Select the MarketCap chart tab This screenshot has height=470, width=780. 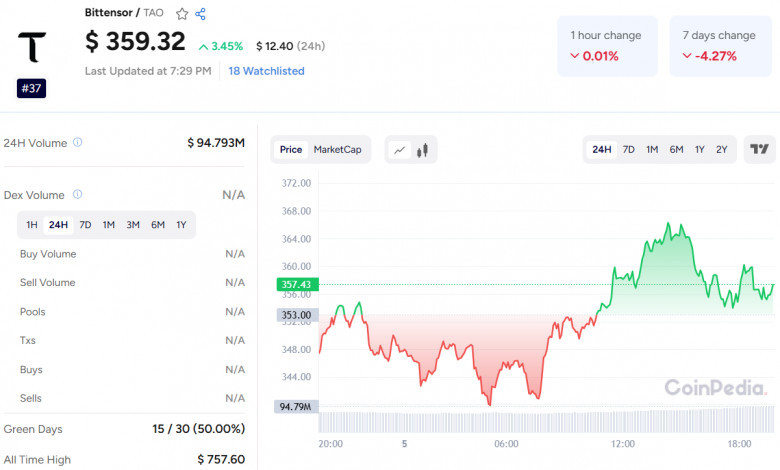pyautogui.click(x=337, y=150)
